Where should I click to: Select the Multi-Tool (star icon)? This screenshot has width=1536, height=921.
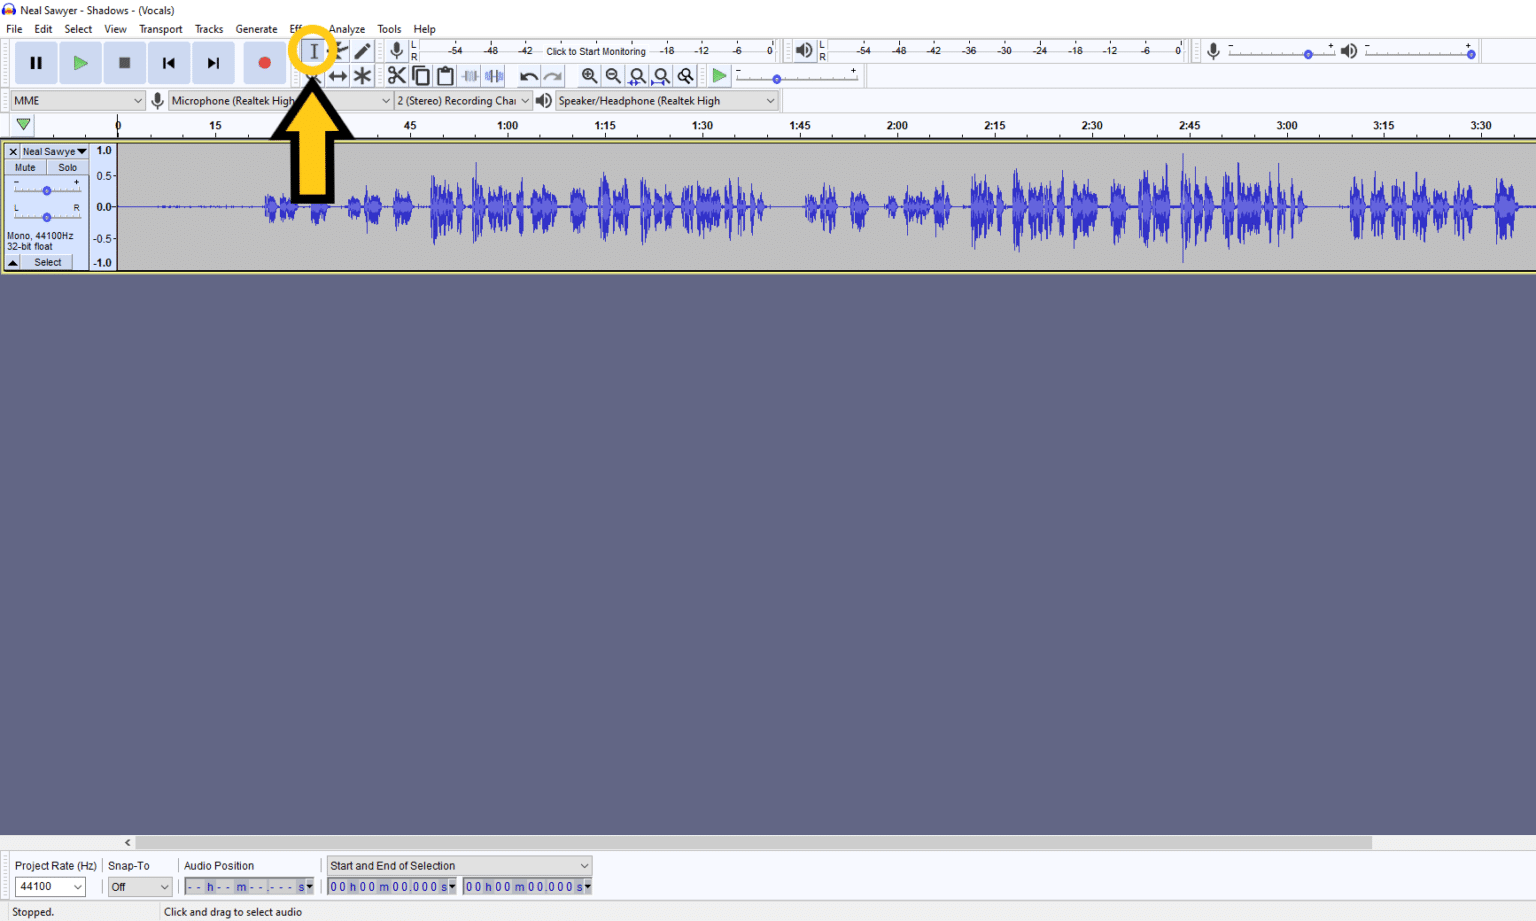[362, 75]
